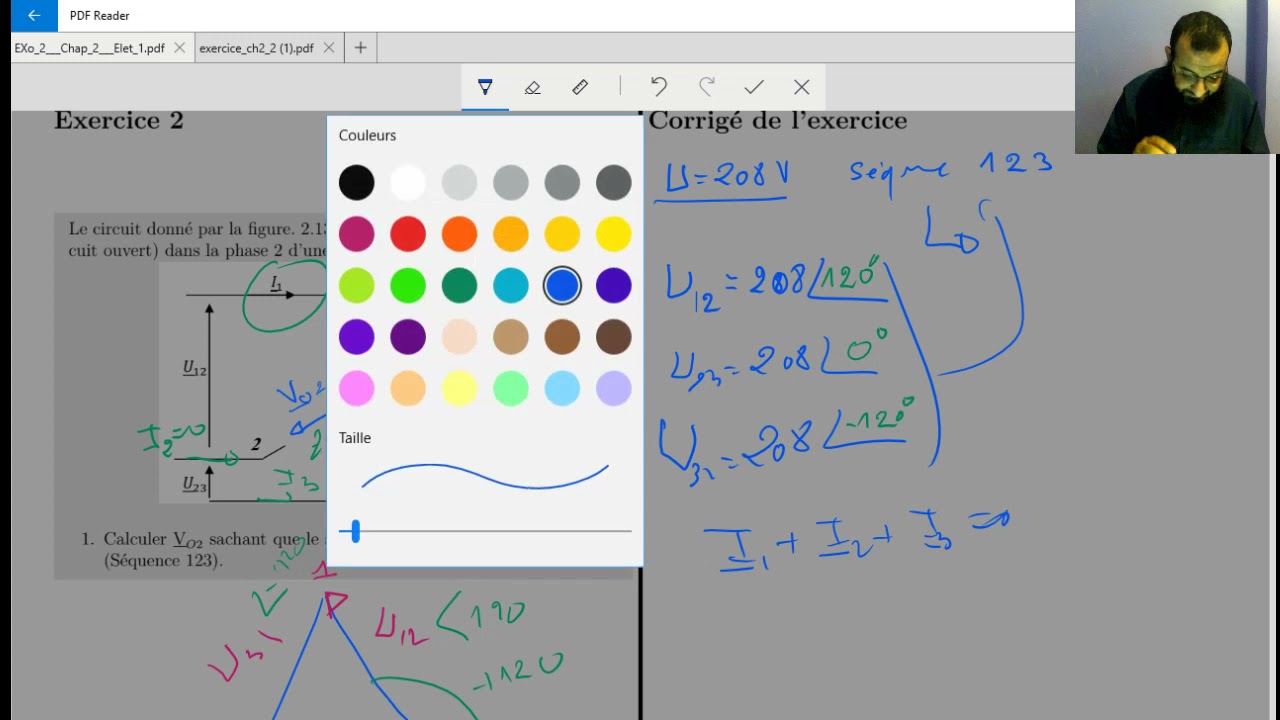Viewport: 1280px width, 720px height.
Task: Choose the selected blue color swatch
Action: point(562,286)
